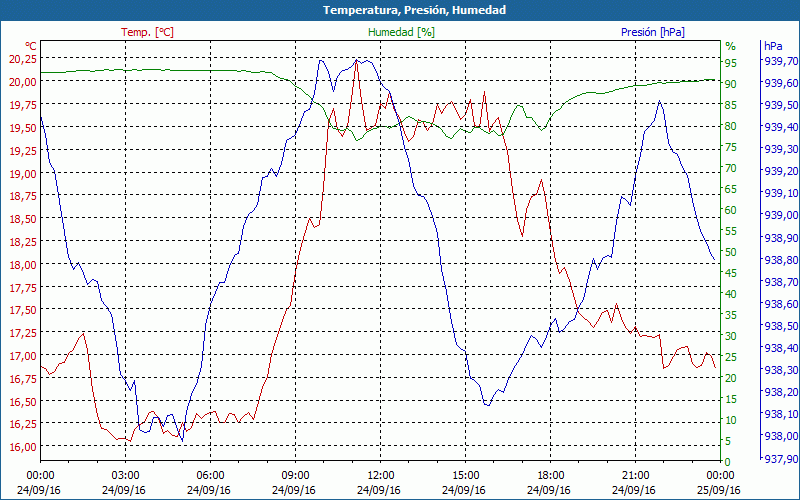Click the '19,50' temperature axis value
Screen dimensions: 800x500
coord(23,128)
